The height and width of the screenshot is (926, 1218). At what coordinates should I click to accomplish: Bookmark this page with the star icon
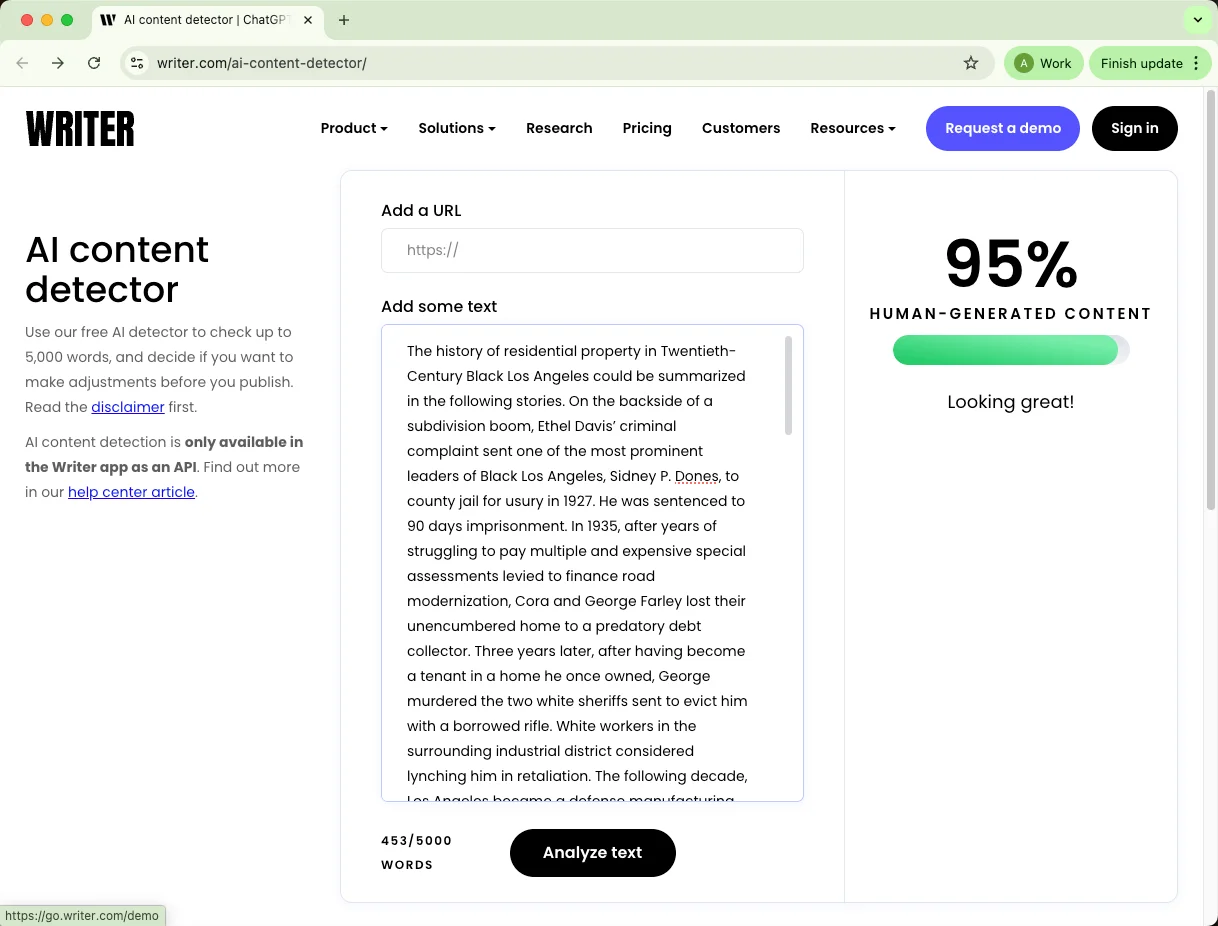[x=971, y=63]
